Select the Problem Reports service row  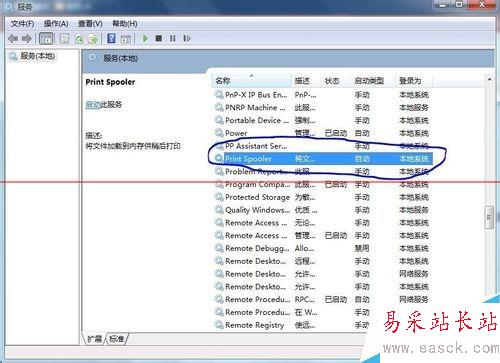point(322,171)
